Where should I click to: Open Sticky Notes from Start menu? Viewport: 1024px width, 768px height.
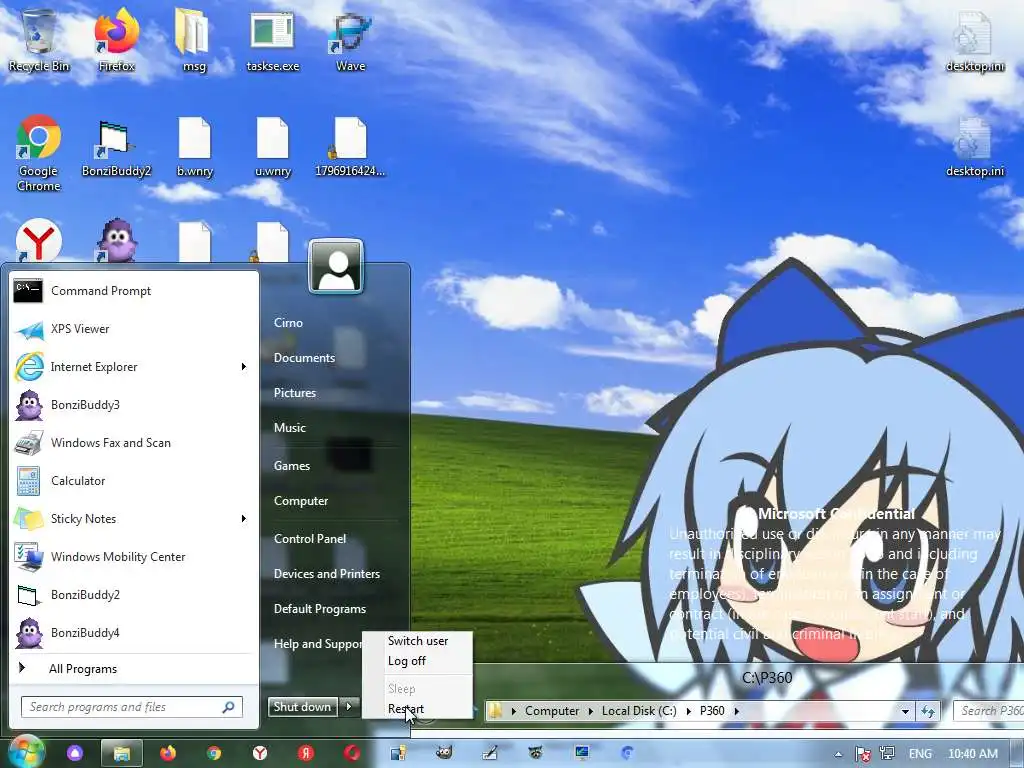click(x=124, y=519)
